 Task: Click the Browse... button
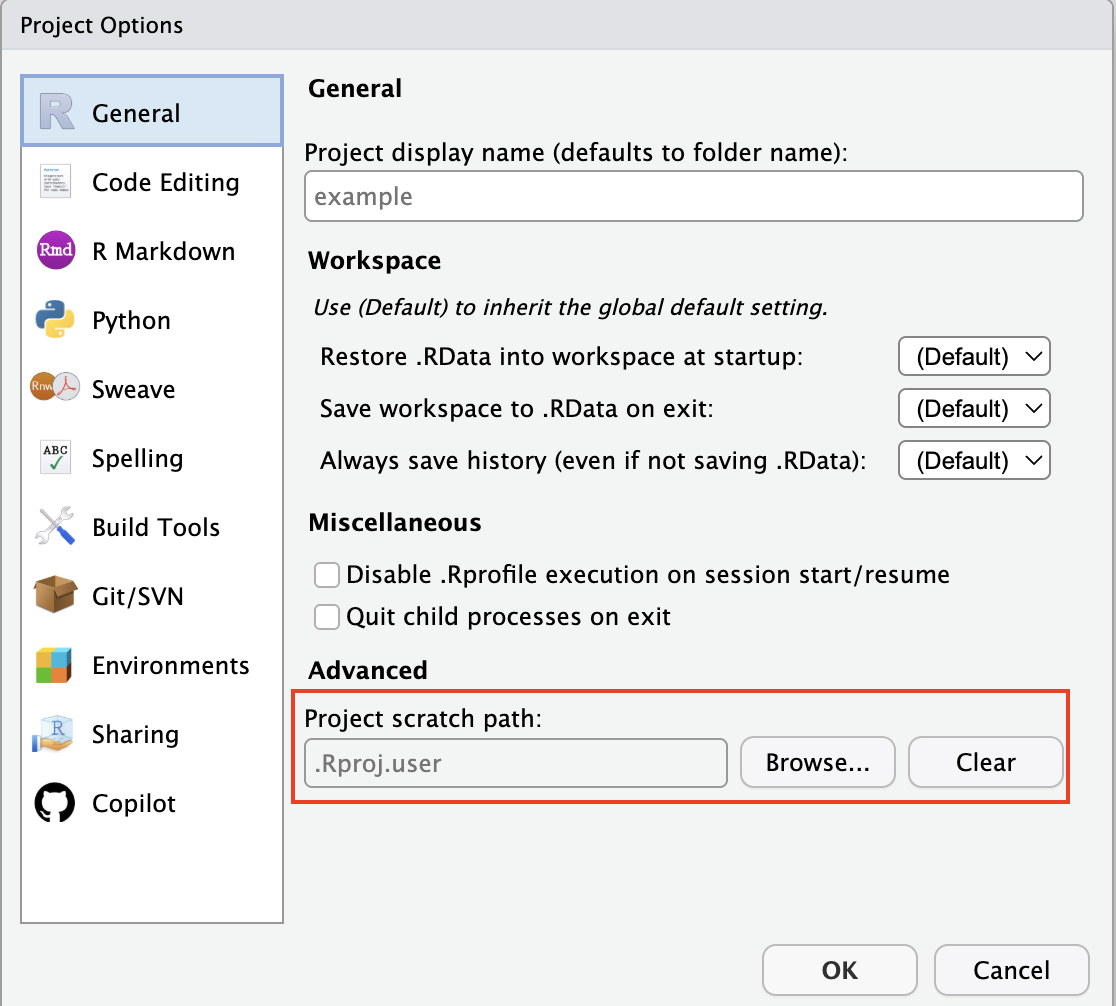point(817,763)
